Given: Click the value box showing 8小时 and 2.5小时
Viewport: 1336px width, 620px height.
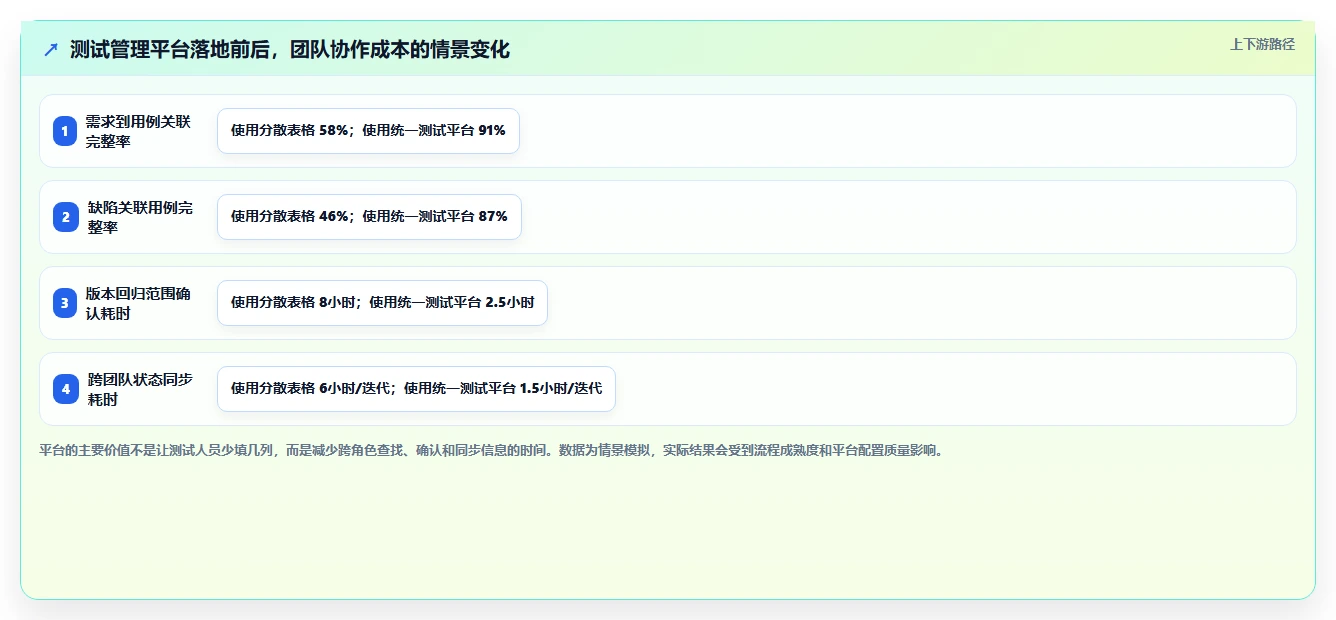Looking at the screenshot, I should click(382, 303).
